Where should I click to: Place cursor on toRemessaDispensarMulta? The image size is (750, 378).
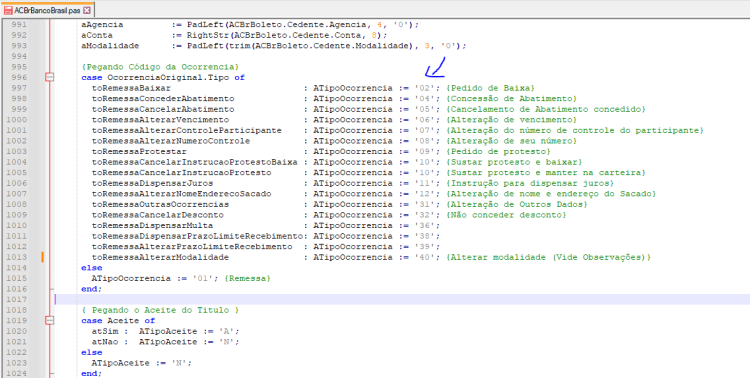153,225
